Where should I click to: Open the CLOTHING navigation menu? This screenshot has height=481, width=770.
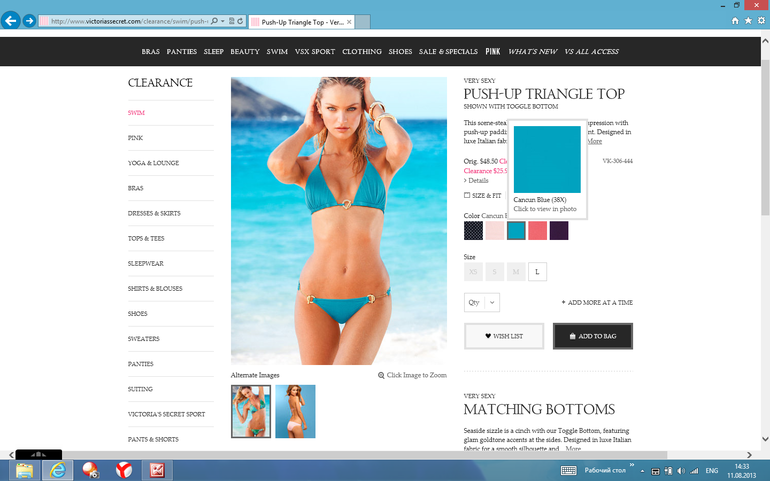coord(362,52)
